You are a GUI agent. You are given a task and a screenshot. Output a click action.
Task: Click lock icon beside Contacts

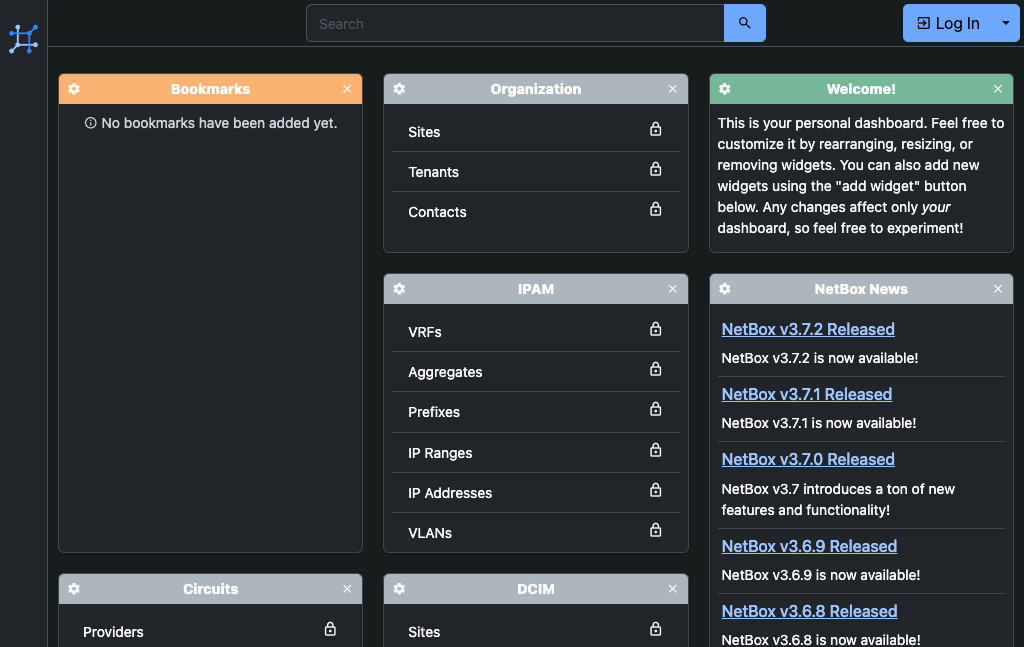pyautogui.click(x=656, y=209)
